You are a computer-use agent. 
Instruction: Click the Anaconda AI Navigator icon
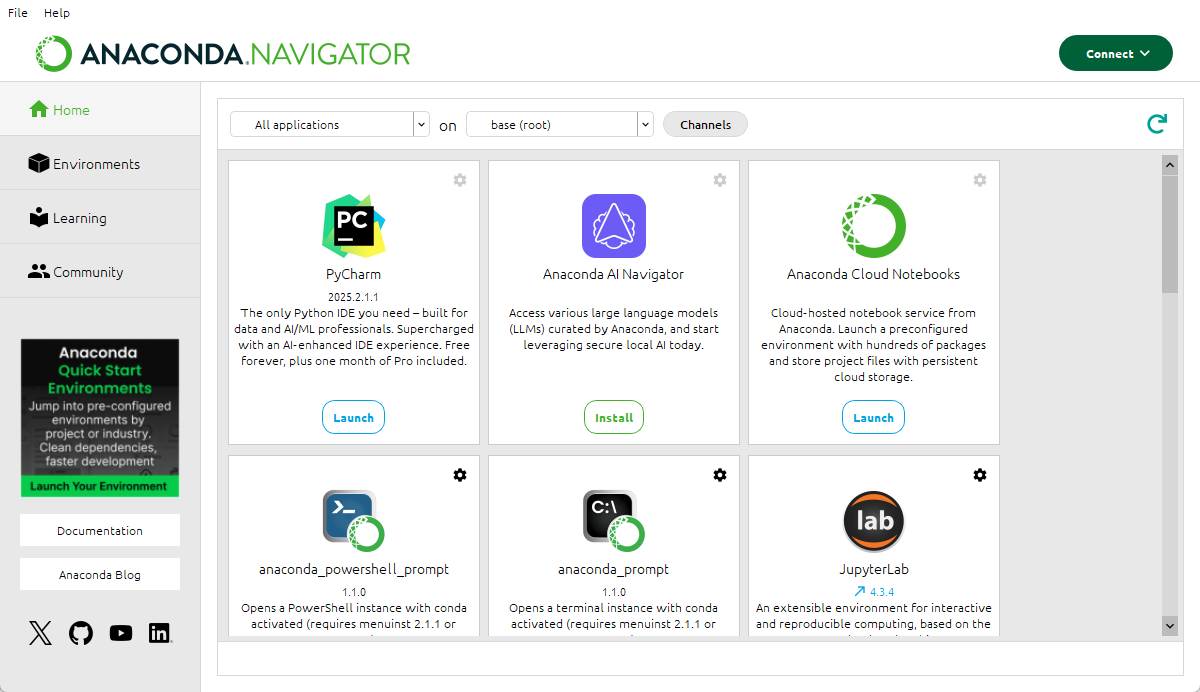coord(614,226)
